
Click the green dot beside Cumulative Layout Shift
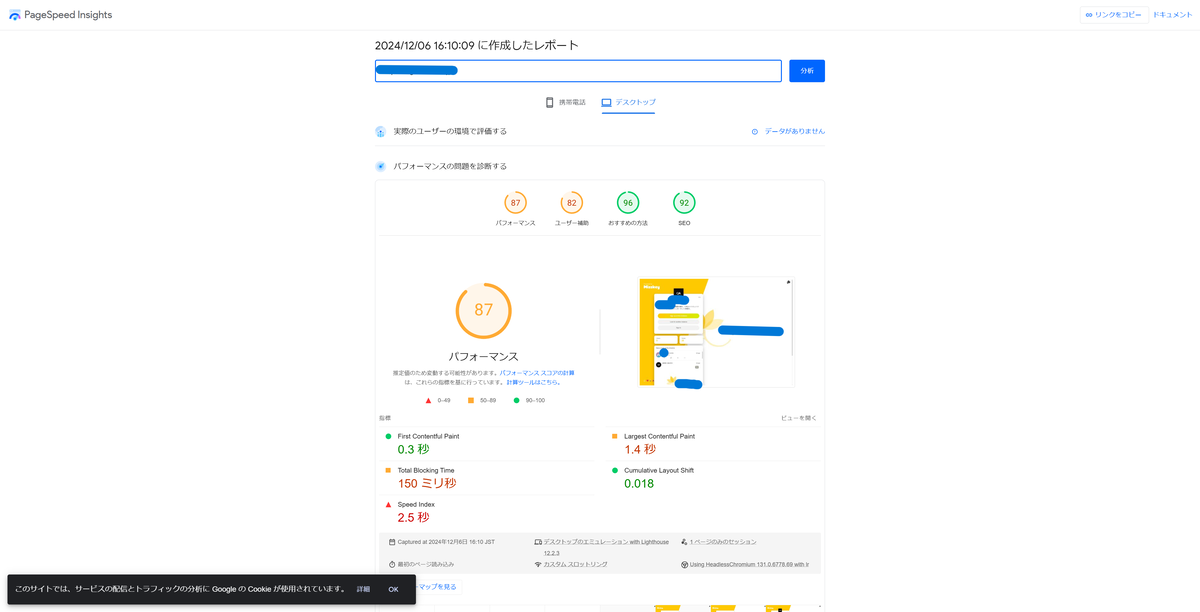pyautogui.click(x=615, y=470)
